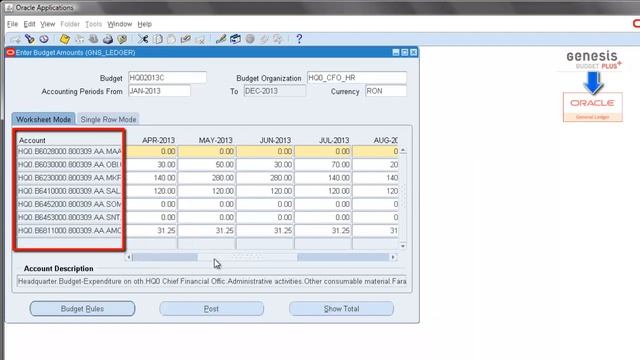Click the 70.00 cell under JUL-2013
The width and height of the screenshot is (640, 360).
[323, 164]
